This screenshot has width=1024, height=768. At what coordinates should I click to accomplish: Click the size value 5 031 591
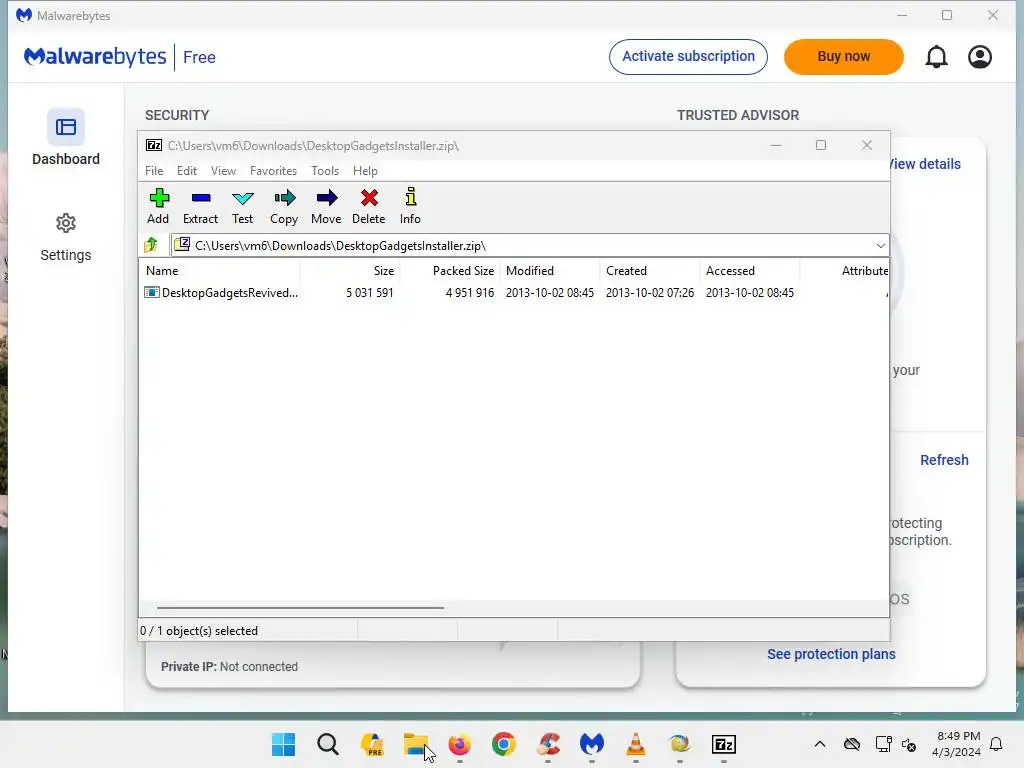pyautogui.click(x=370, y=293)
